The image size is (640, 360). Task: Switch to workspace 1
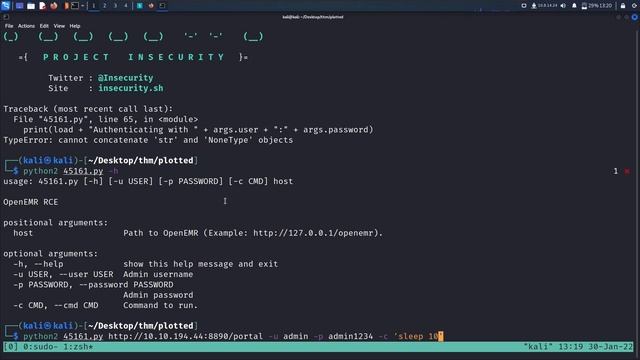click(93, 6)
